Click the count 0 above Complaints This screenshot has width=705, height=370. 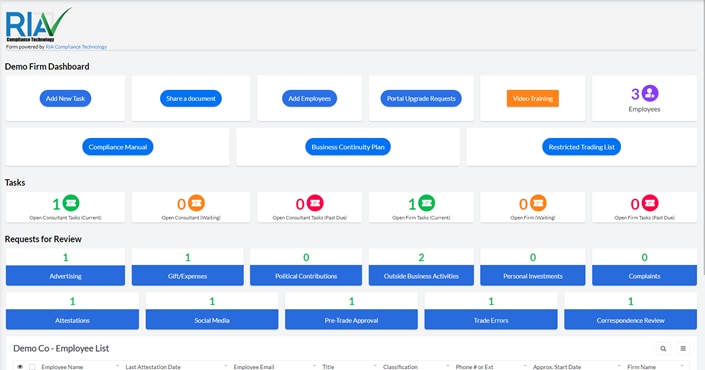644,258
